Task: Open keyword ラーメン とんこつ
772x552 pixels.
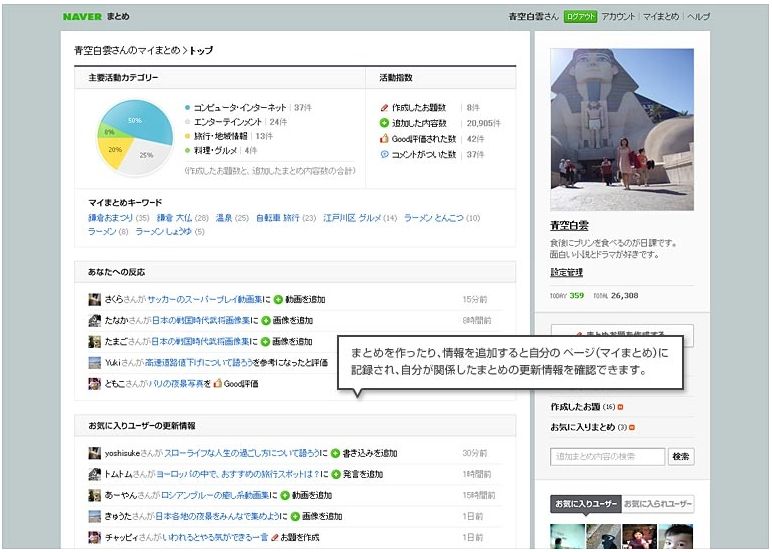Action: pyautogui.click(x=434, y=218)
